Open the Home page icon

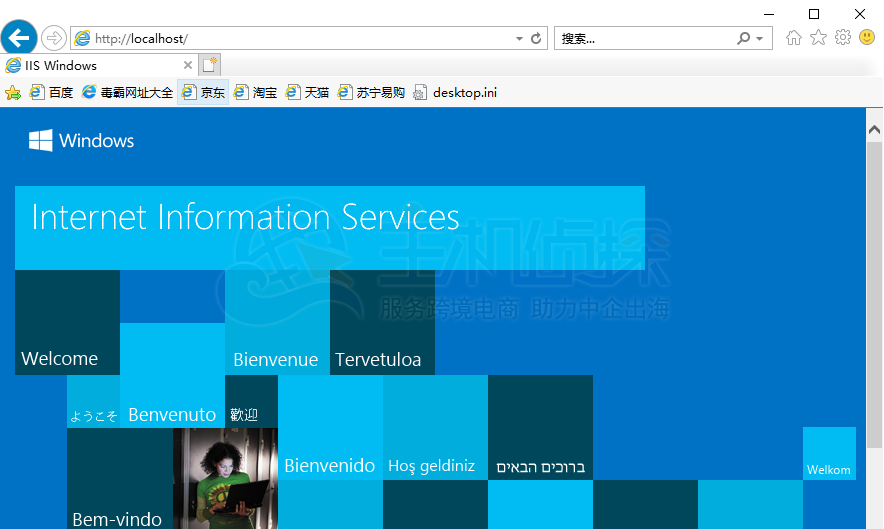coord(794,38)
